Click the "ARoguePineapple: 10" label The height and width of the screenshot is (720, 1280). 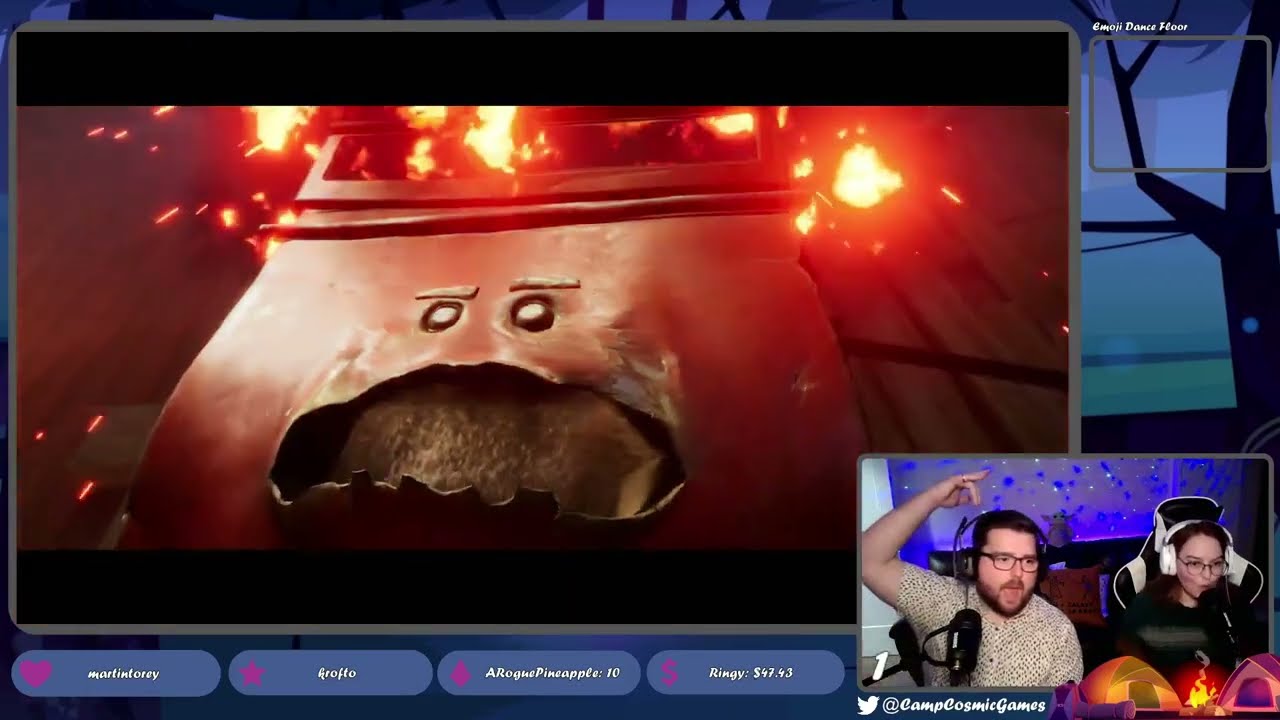[x=552, y=674]
